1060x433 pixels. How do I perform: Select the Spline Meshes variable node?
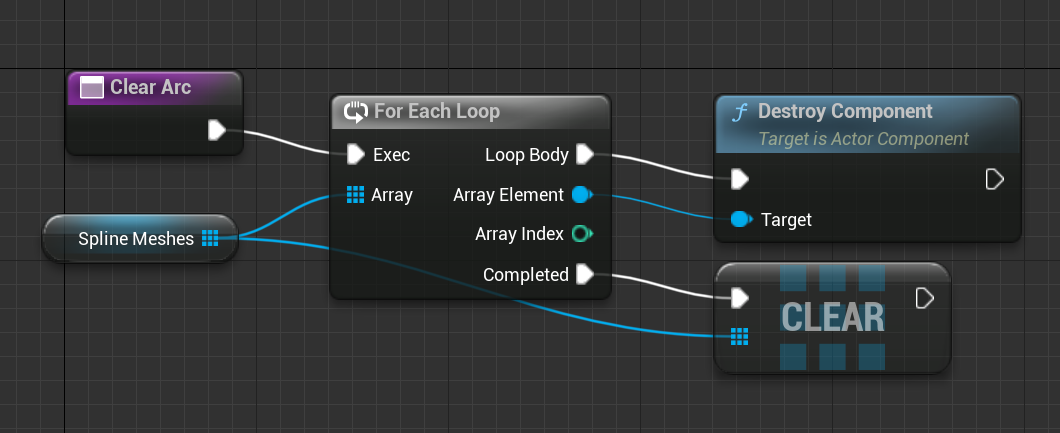tap(140, 238)
